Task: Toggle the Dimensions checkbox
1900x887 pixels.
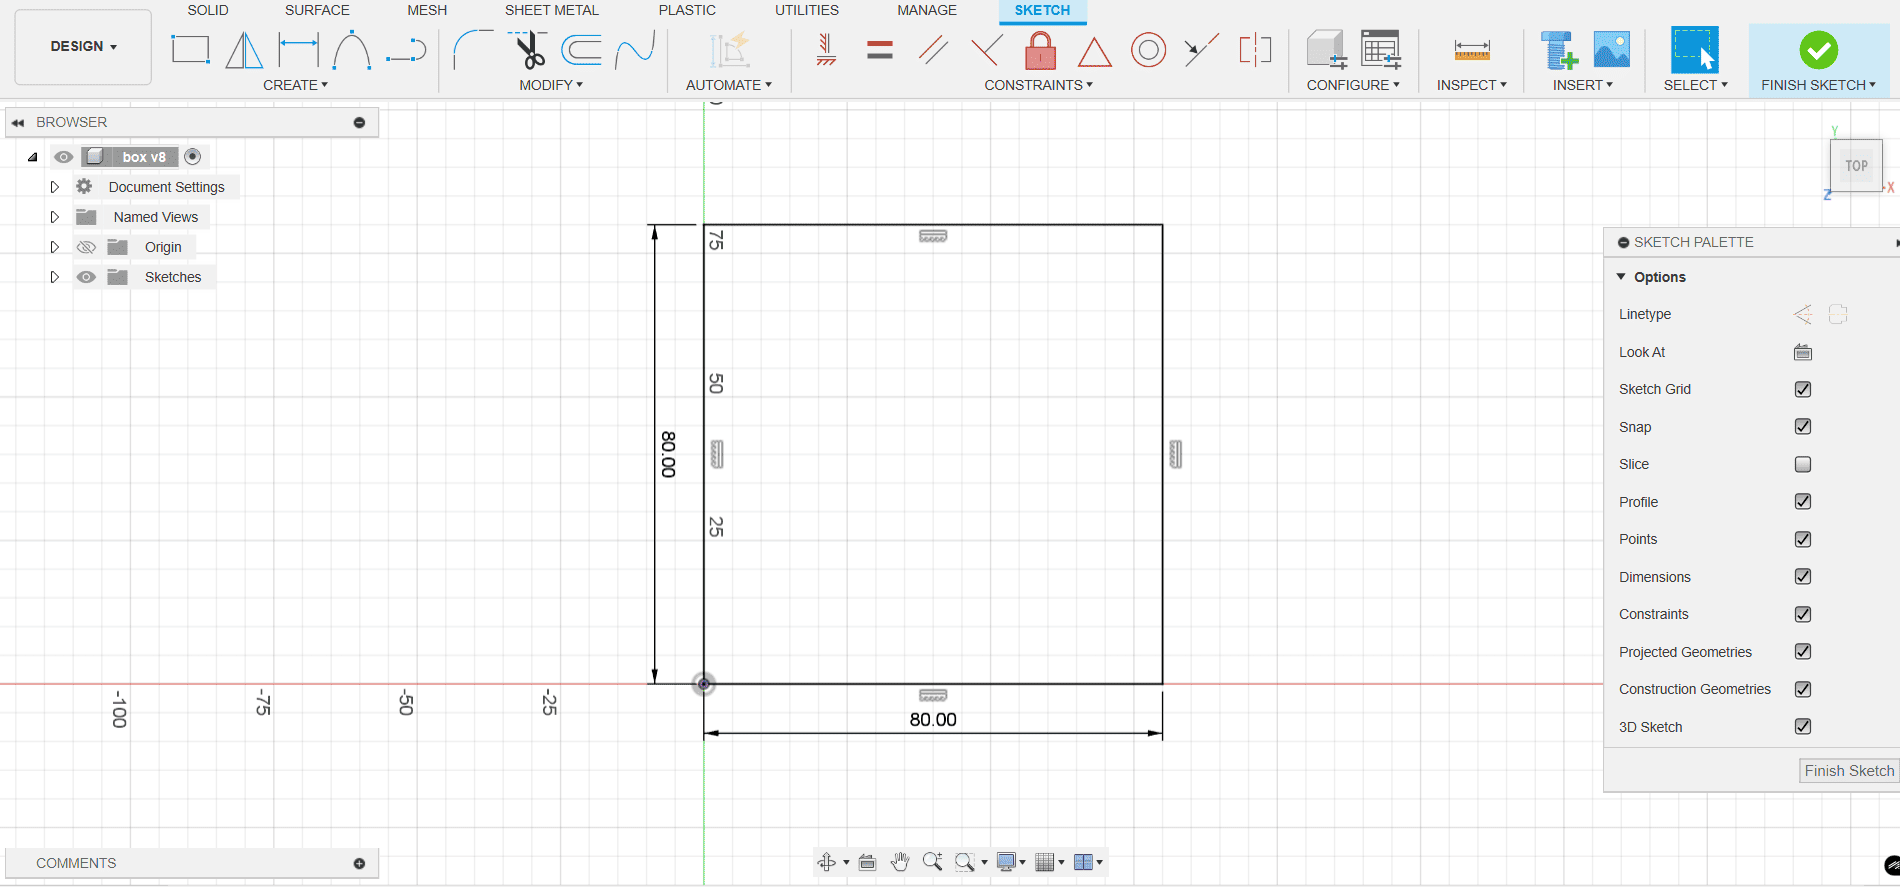Action: (1803, 576)
